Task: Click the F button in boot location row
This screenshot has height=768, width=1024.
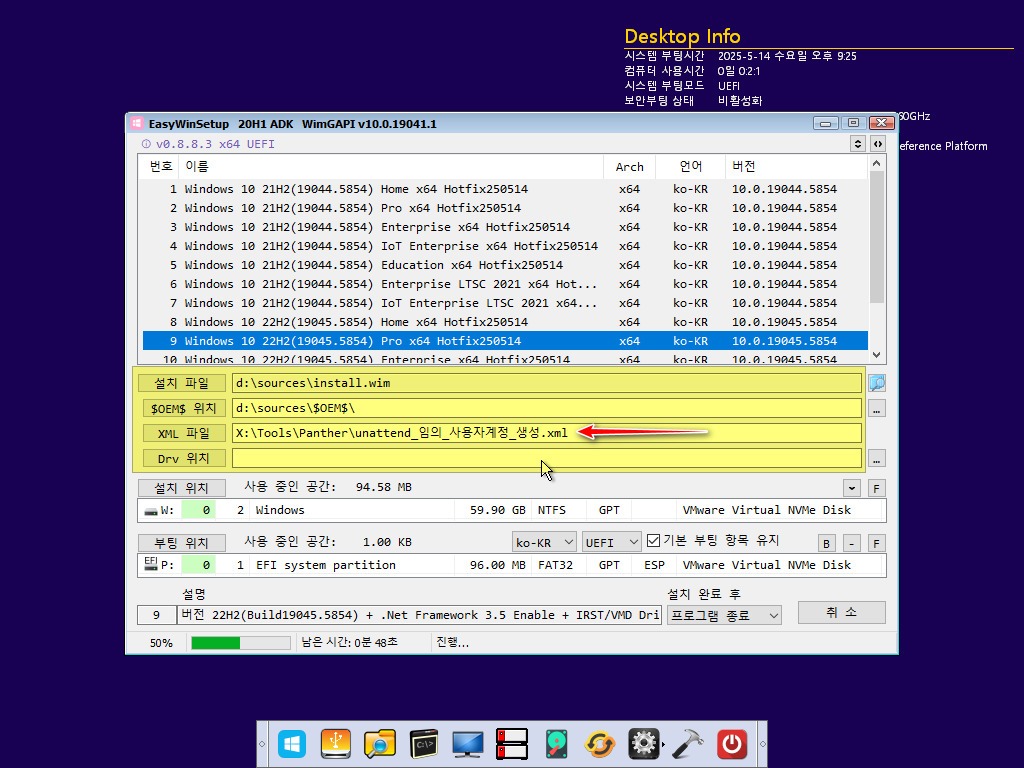Action: pyautogui.click(x=876, y=543)
